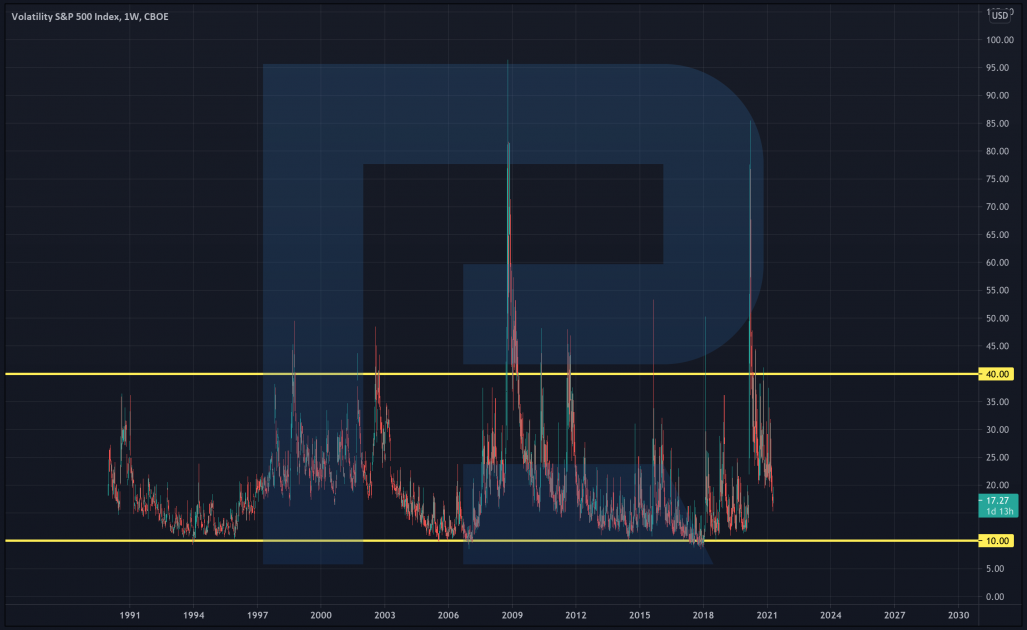Click the 85.00 price axis label
1027x630 pixels.
click(x=998, y=123)
